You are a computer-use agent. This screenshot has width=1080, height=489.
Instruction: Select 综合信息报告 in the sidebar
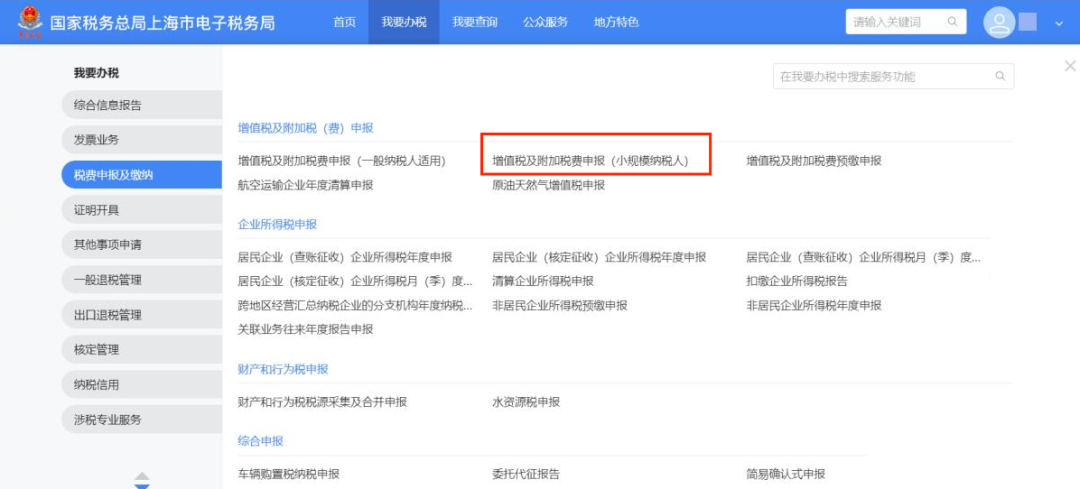141,105
